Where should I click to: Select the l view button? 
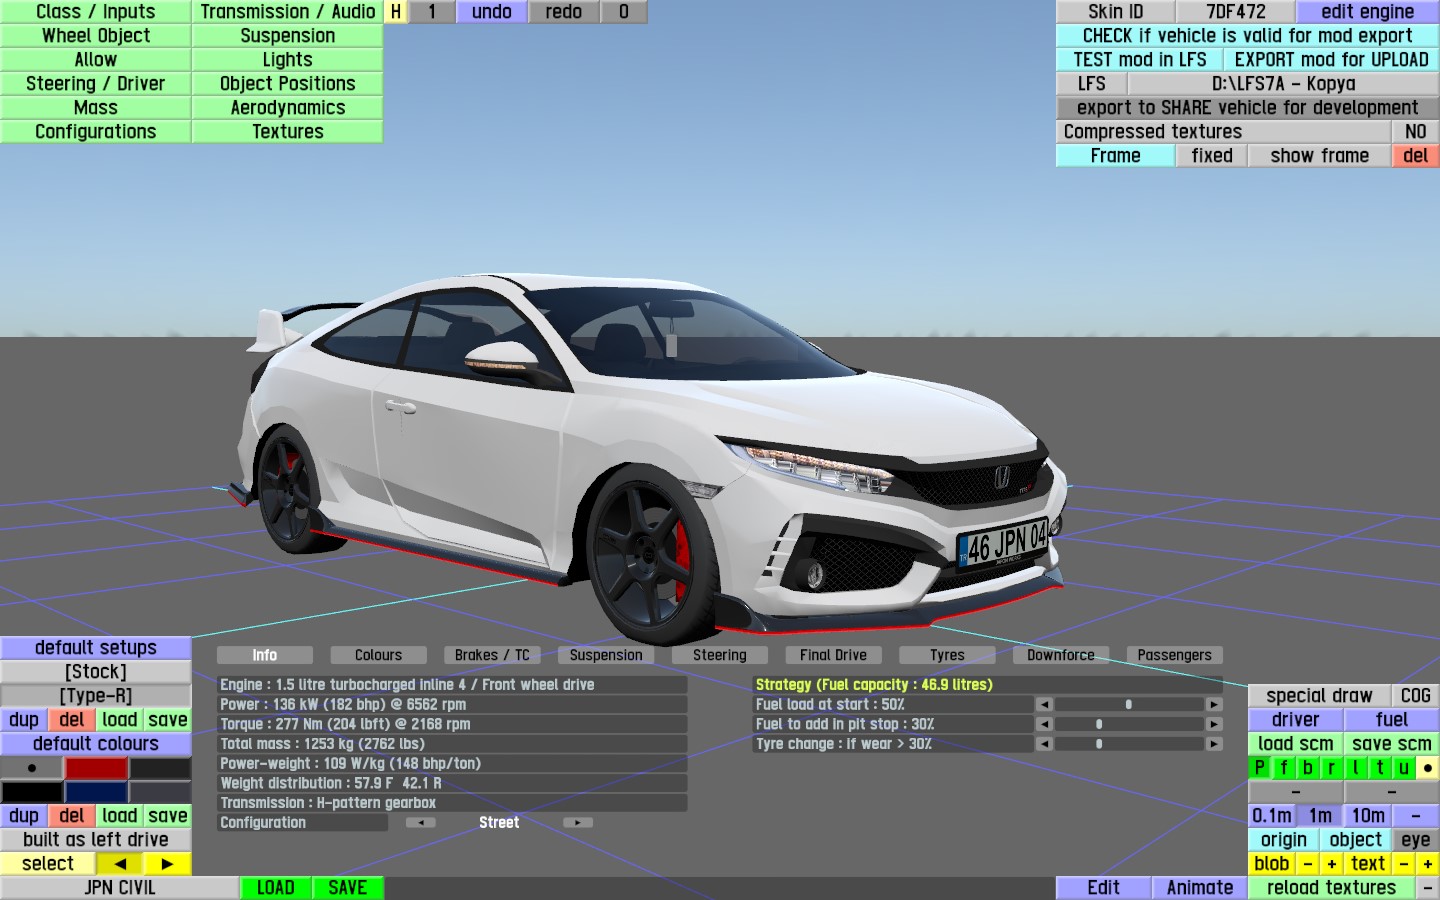pos(1355,768)
